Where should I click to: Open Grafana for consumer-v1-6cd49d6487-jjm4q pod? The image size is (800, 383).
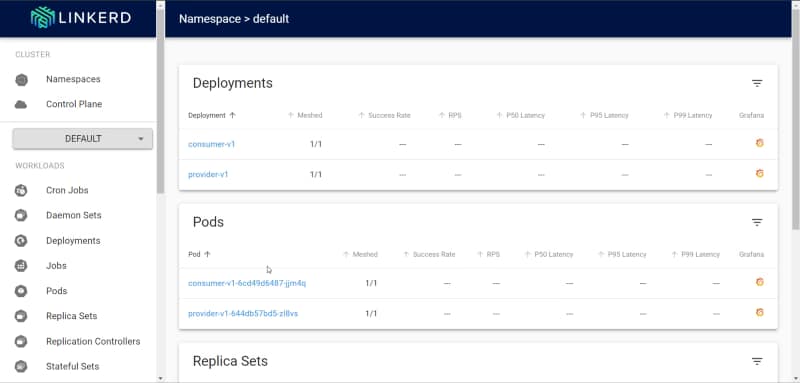759,282
